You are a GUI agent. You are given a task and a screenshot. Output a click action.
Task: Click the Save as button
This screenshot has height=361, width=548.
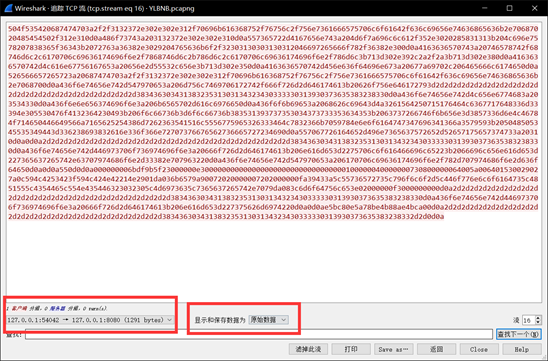click(x=394, y=349)
